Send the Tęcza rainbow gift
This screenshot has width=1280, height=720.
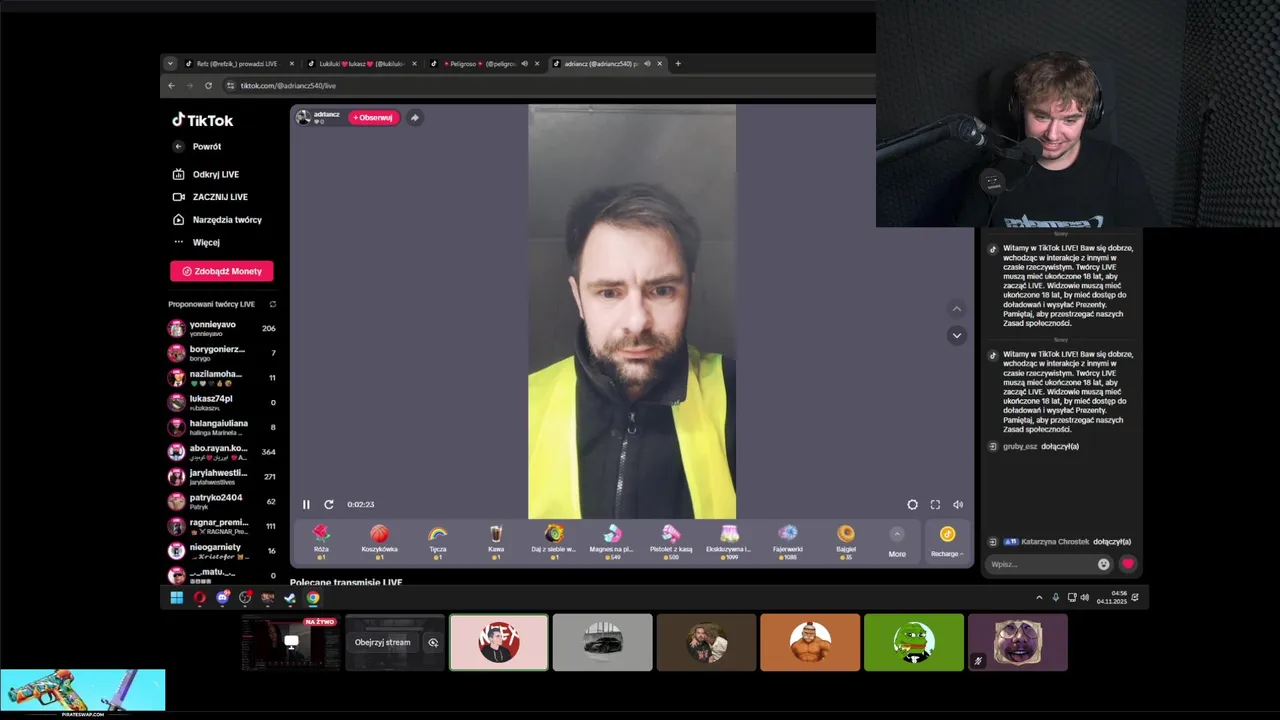coord(437,541)
